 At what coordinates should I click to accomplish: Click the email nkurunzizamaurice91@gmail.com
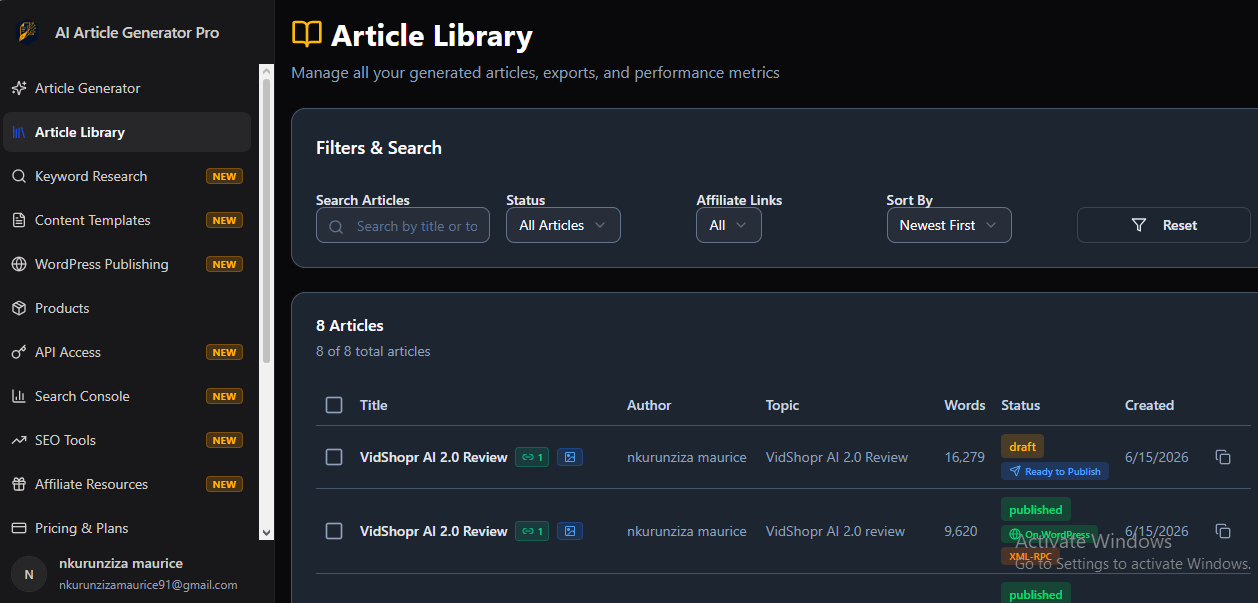148,585
